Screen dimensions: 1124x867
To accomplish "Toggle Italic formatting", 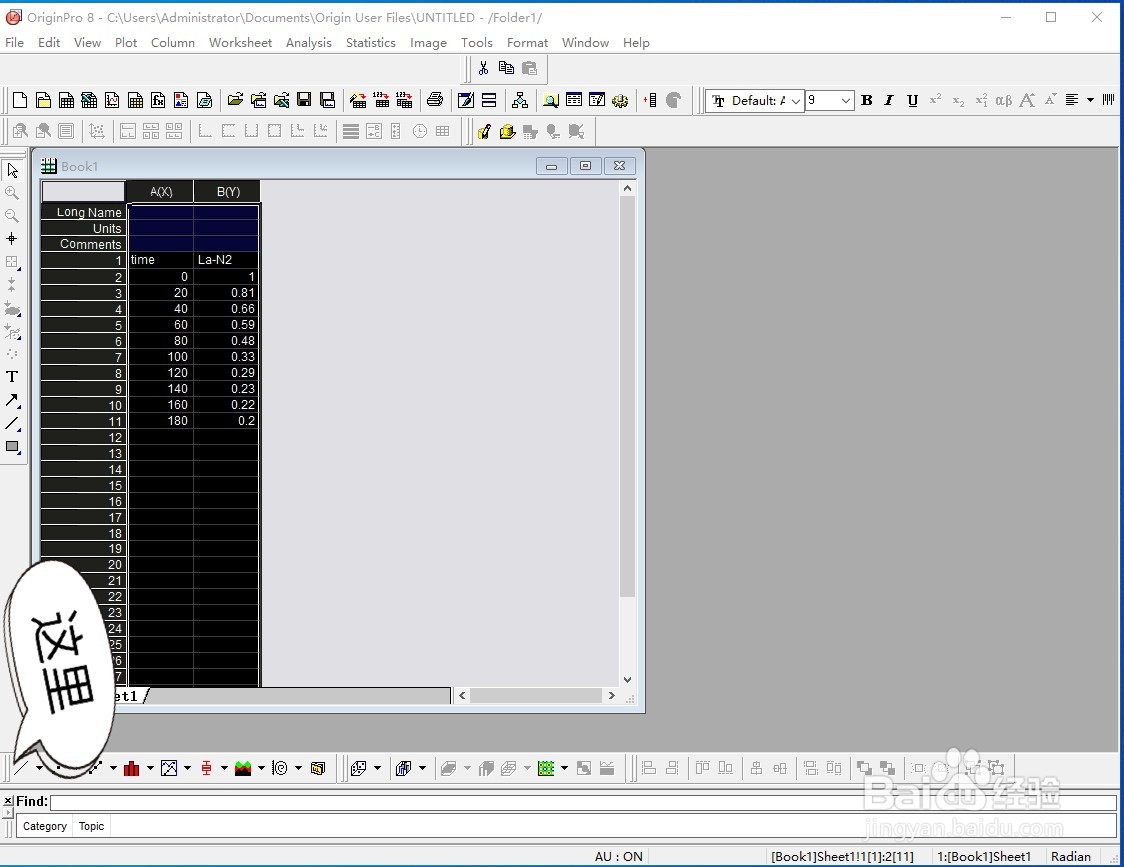I will coord(889,100).
